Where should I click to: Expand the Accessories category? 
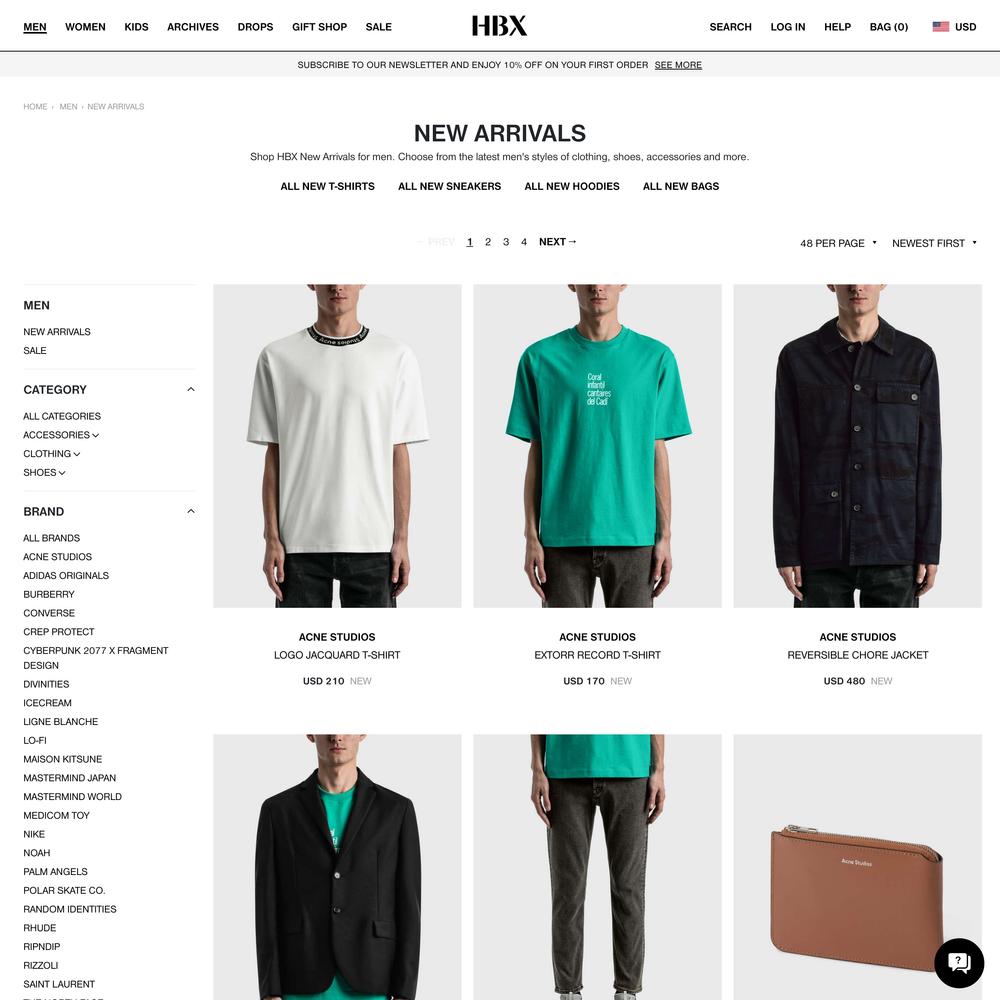tap(61, 435)
